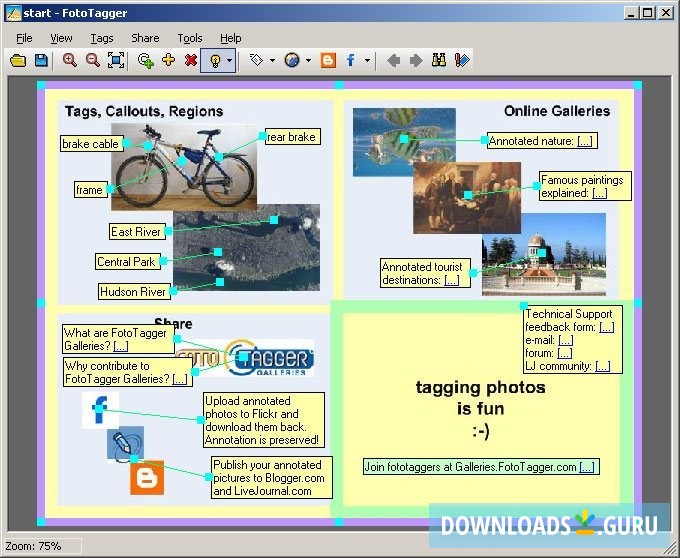The height and width of the screenshot is (558, 680).
Task: Toggle the light bulb show tags button
Action: [x=216, y=61]
